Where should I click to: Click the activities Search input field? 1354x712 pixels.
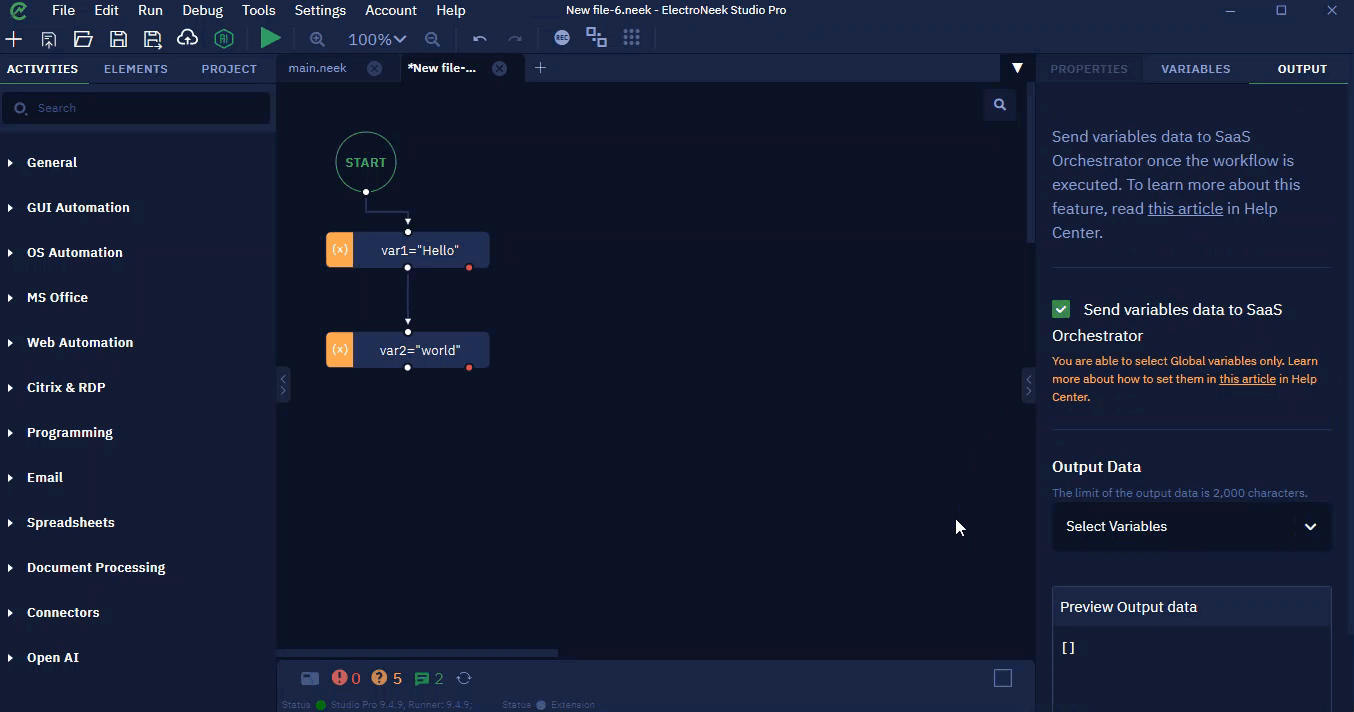(x=136, y=108)
